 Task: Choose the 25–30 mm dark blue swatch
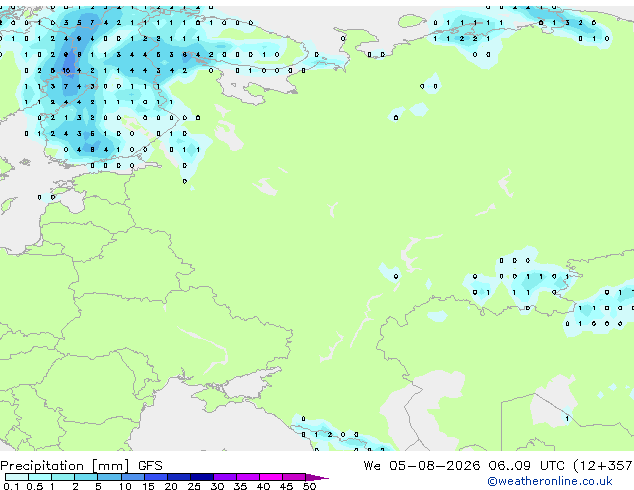point(201,477)
